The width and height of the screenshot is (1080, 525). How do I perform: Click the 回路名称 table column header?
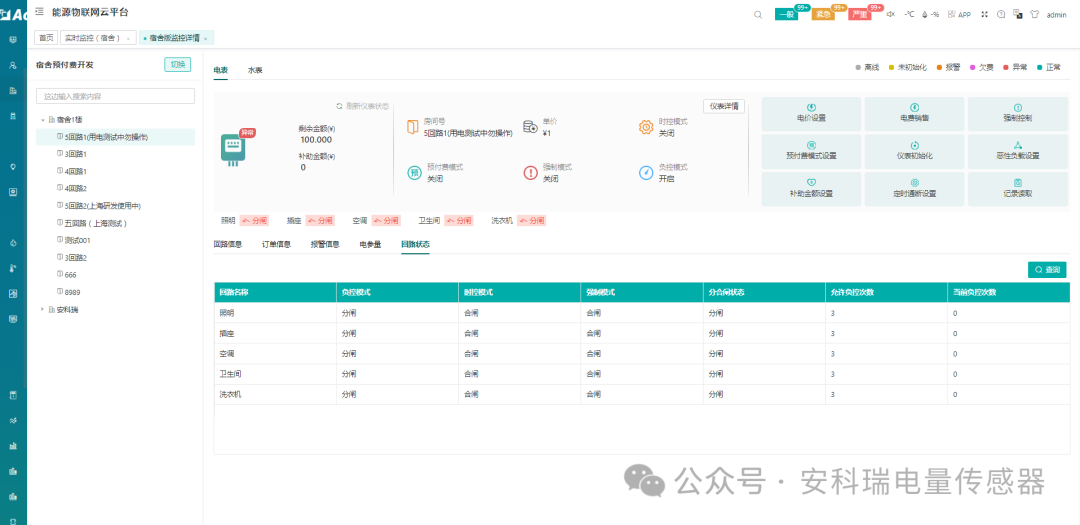(275, 292)
